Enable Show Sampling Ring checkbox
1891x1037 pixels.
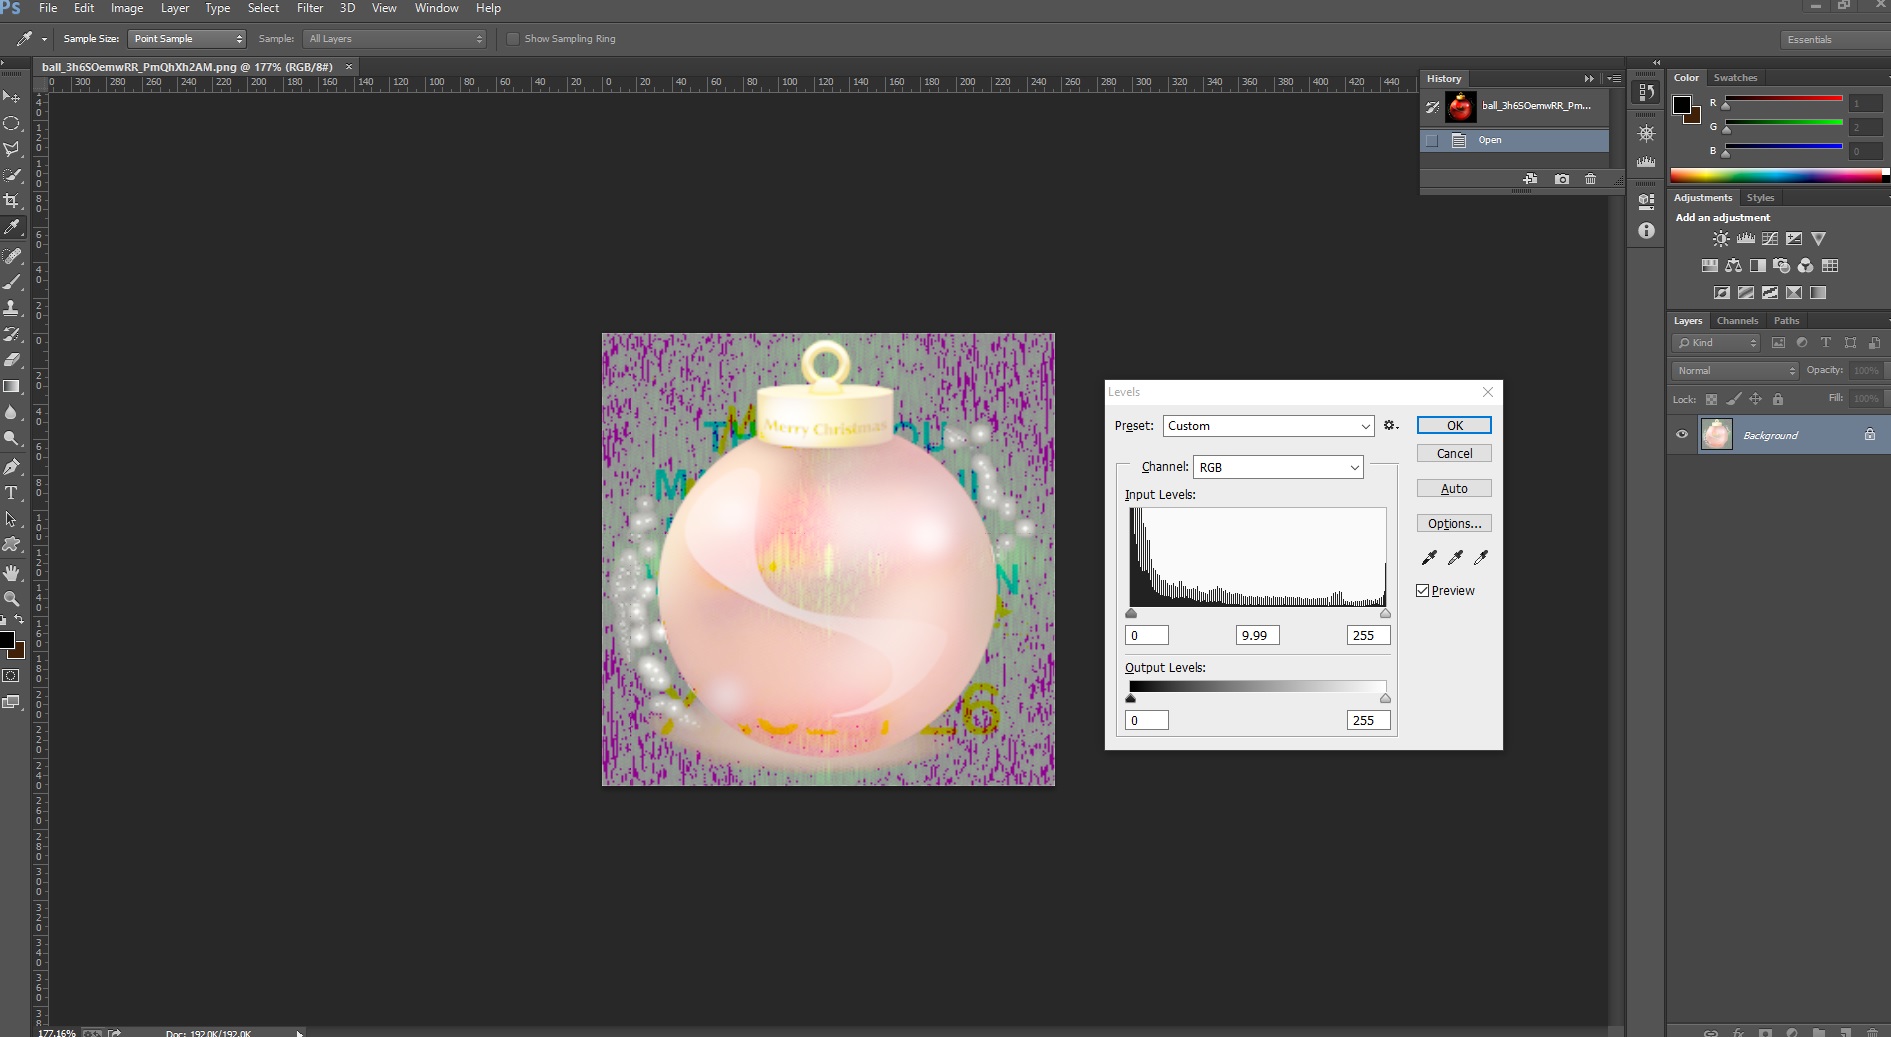[x=513, y=39]
